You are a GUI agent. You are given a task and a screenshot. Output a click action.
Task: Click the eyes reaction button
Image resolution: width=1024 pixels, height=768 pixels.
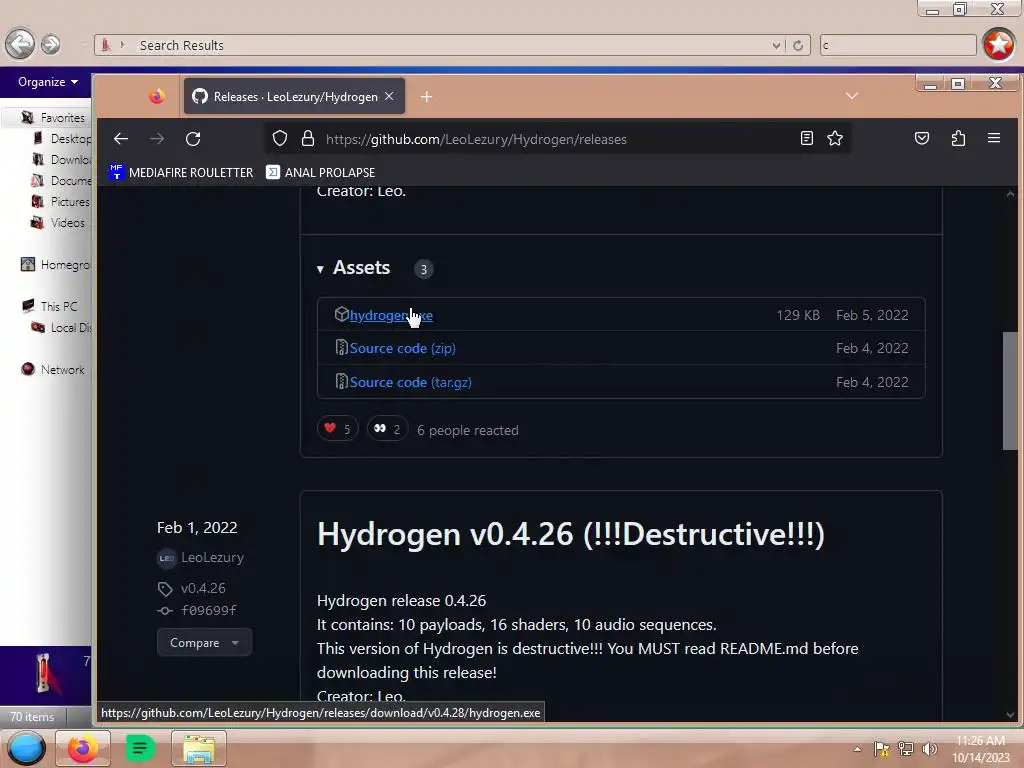(x=387, y=429)
